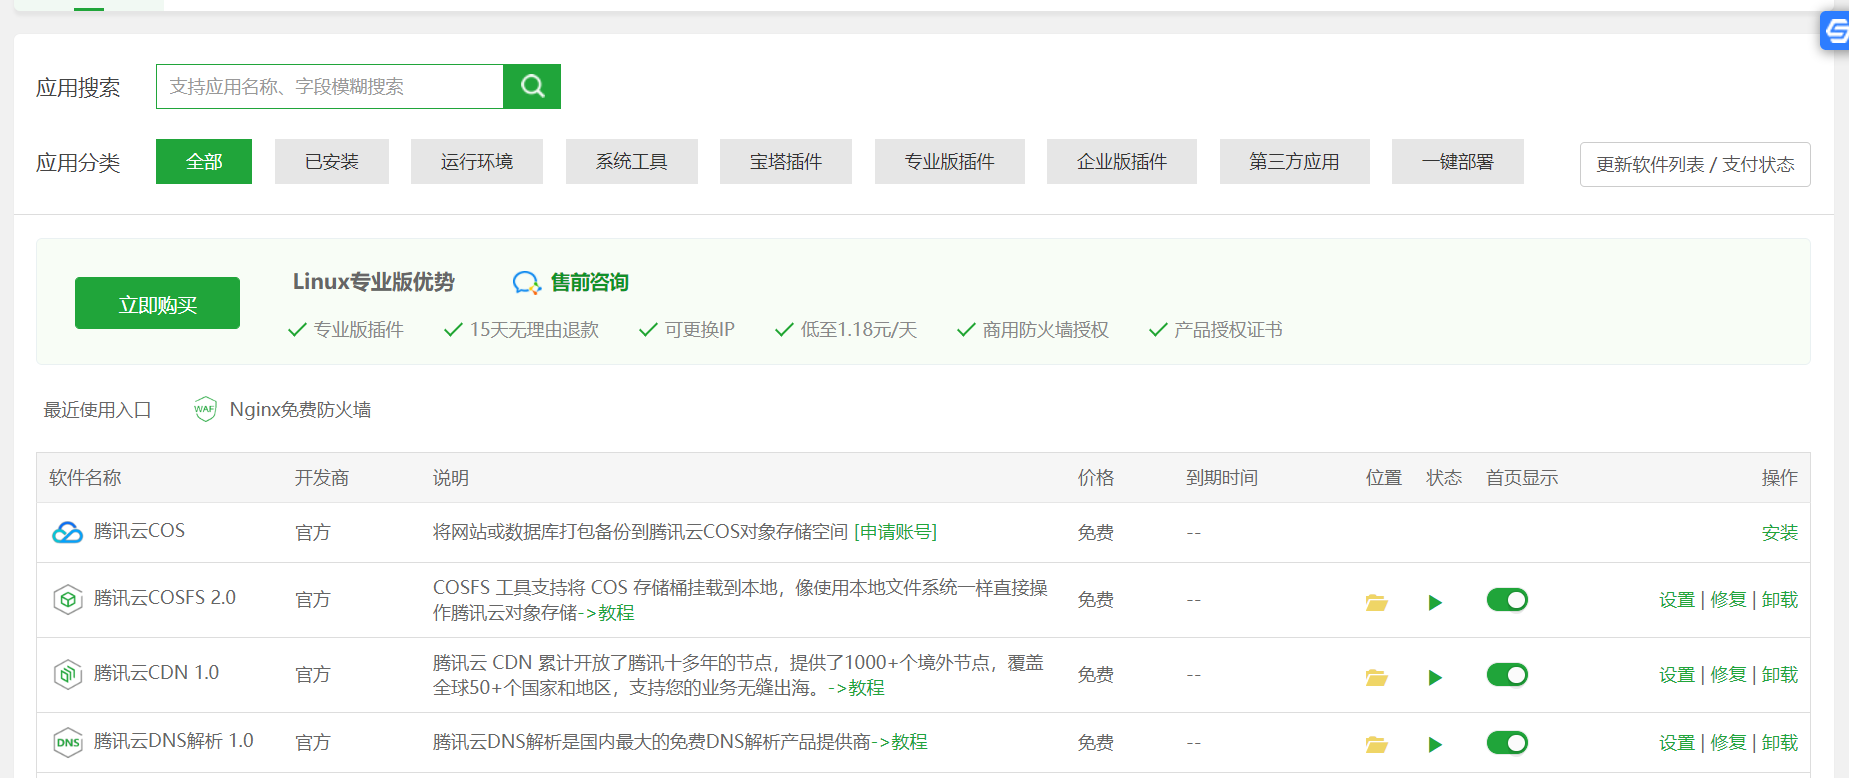This screenshot has height=778, width=1849.
Task: Click the 售前咨询 chat bubble icon
Action: (526, 283)
